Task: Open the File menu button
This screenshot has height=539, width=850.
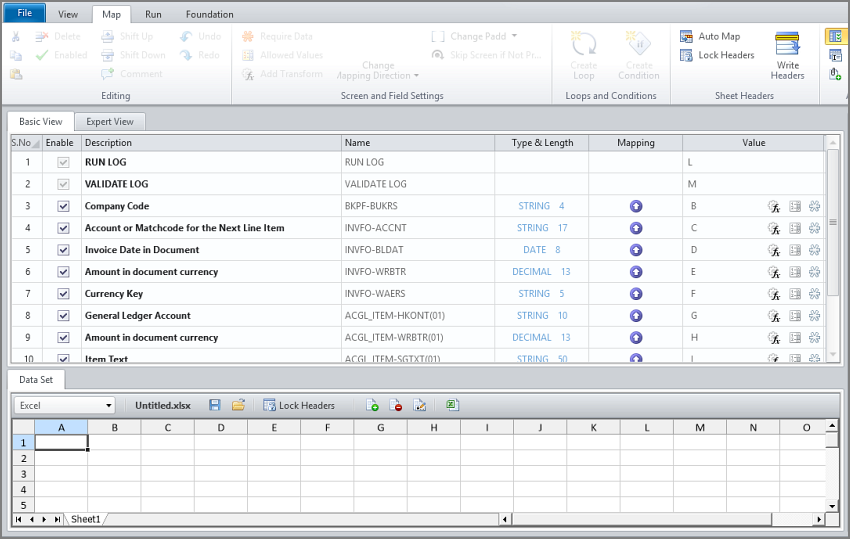Action: pos(24,13)
